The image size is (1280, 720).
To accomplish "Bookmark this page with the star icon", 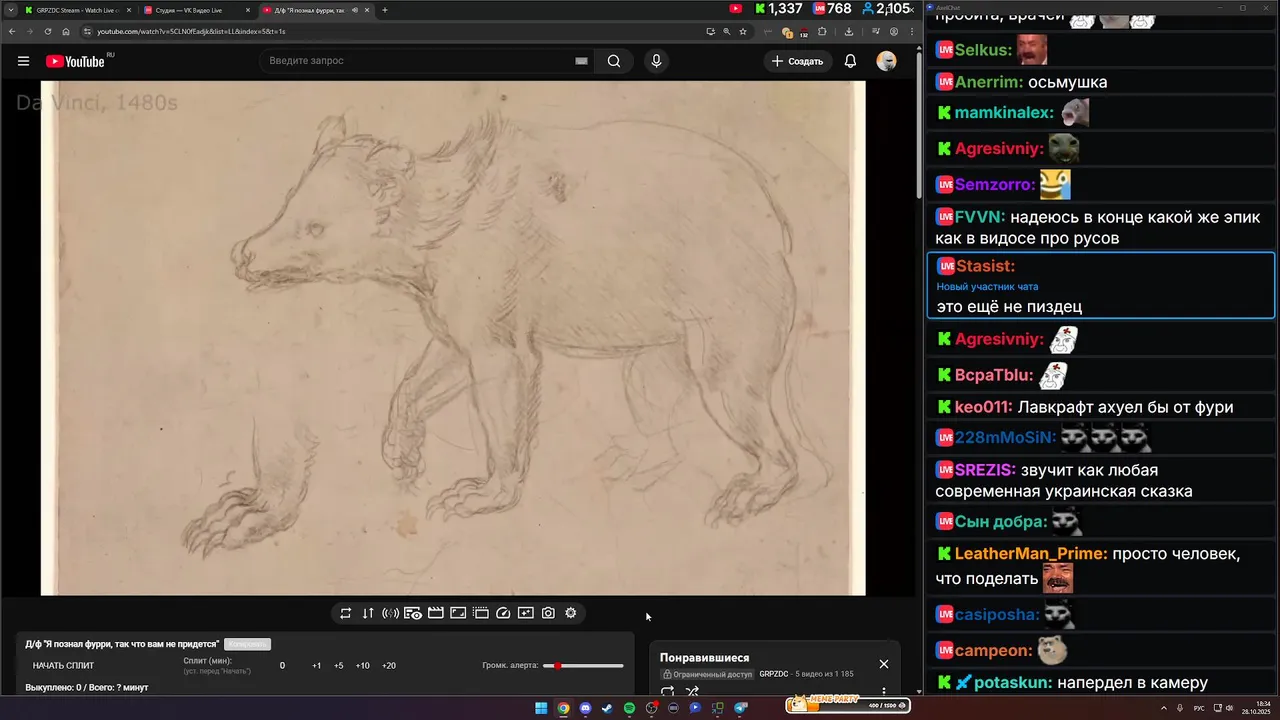I will click(x=743, y=31).
